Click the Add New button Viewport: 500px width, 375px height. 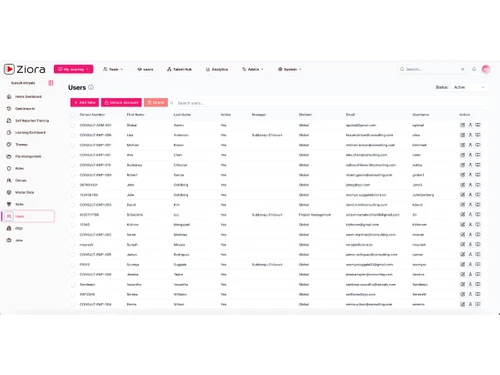[85, 102]
